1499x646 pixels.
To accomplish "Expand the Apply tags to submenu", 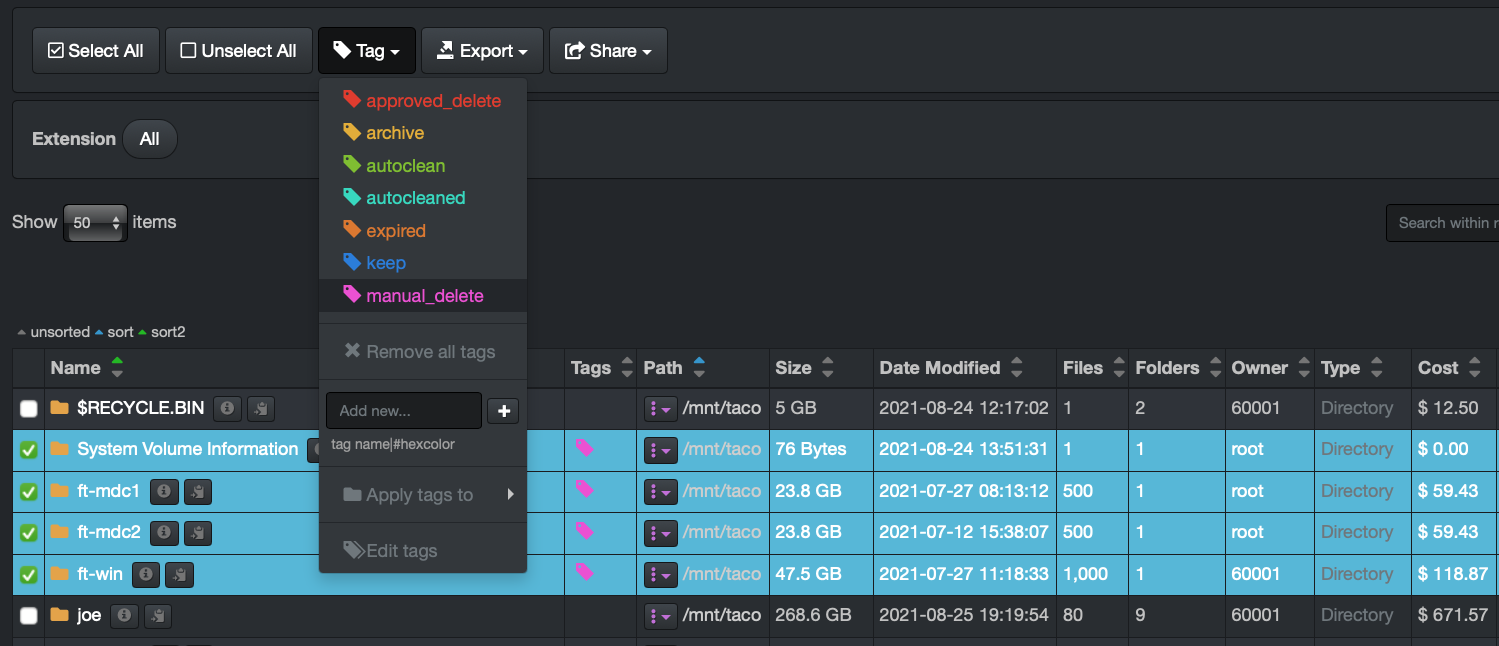I will [x=418, y=495].
